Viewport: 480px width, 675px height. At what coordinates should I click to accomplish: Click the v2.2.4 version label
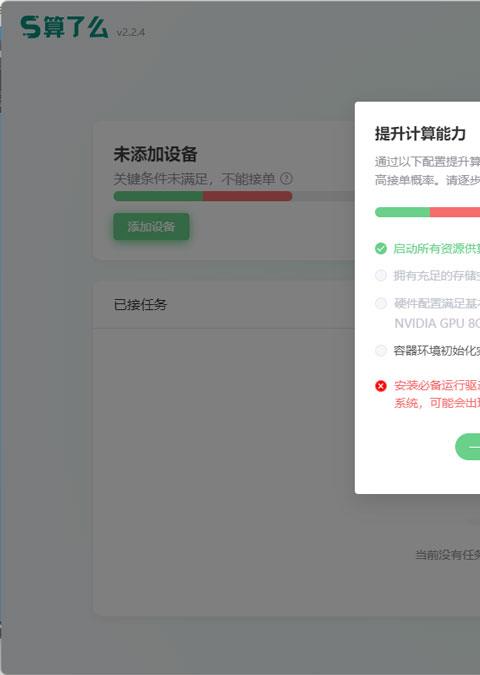[130, 32]
